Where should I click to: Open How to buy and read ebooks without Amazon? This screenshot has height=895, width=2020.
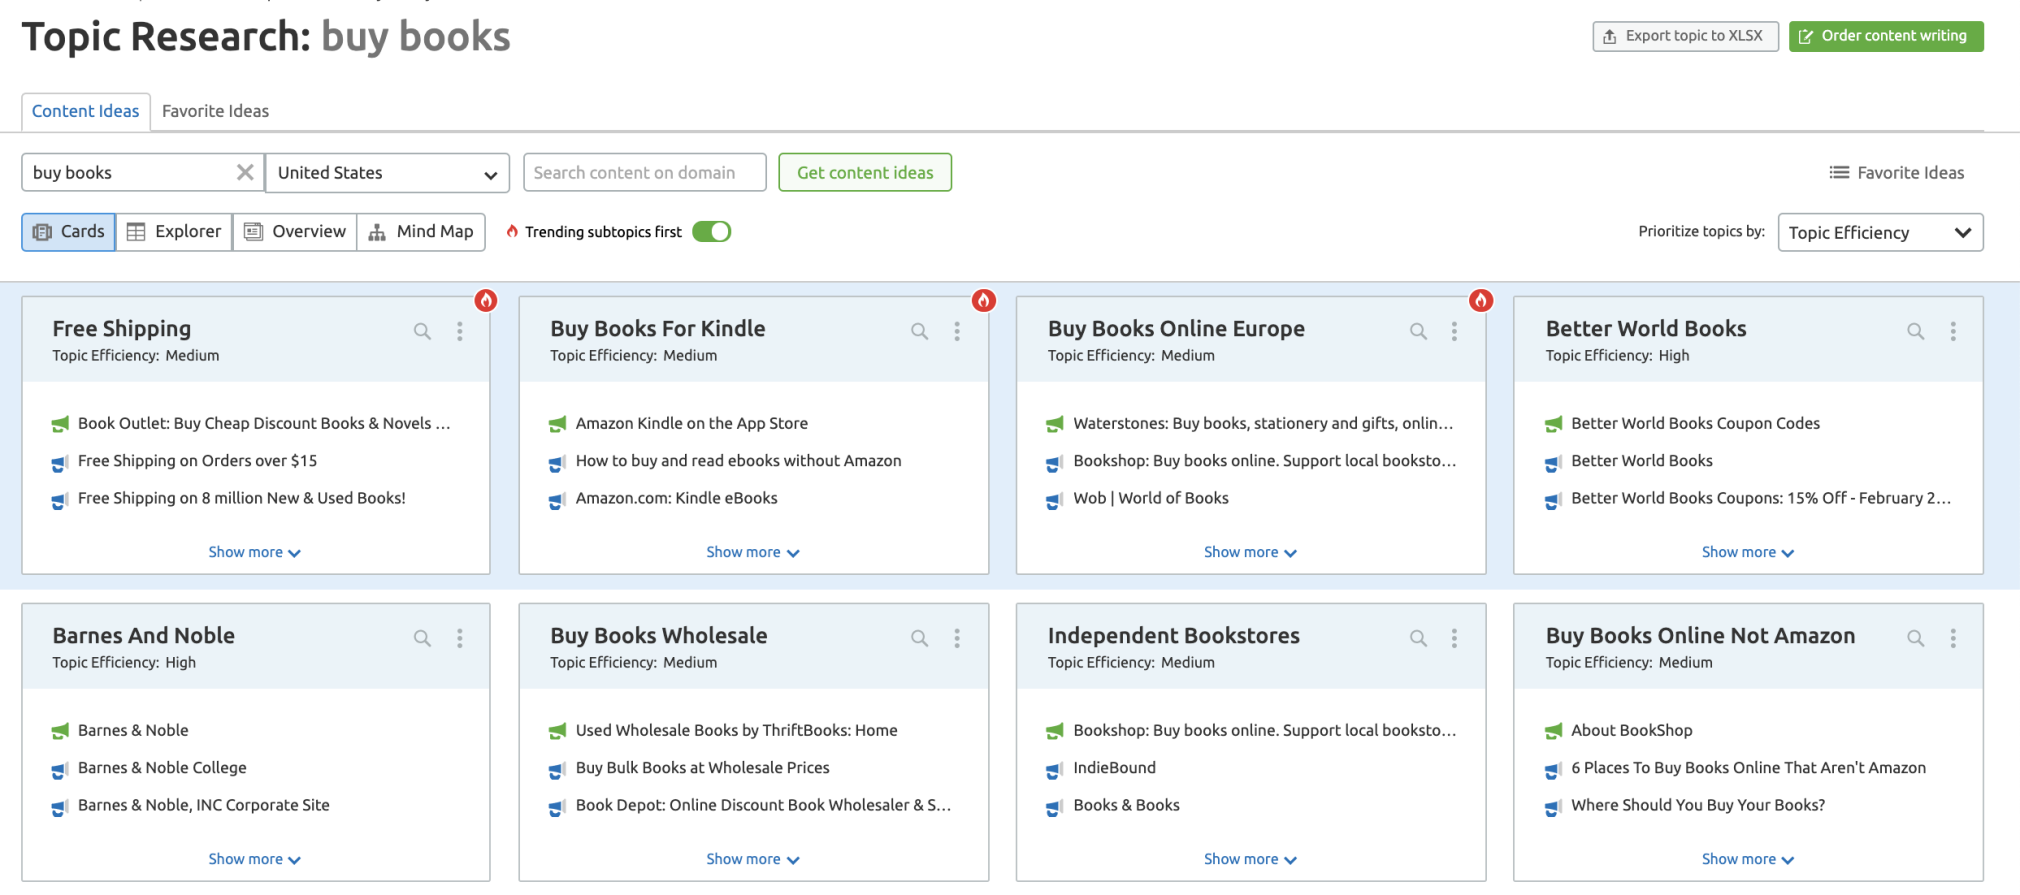(x=738, y=461)
